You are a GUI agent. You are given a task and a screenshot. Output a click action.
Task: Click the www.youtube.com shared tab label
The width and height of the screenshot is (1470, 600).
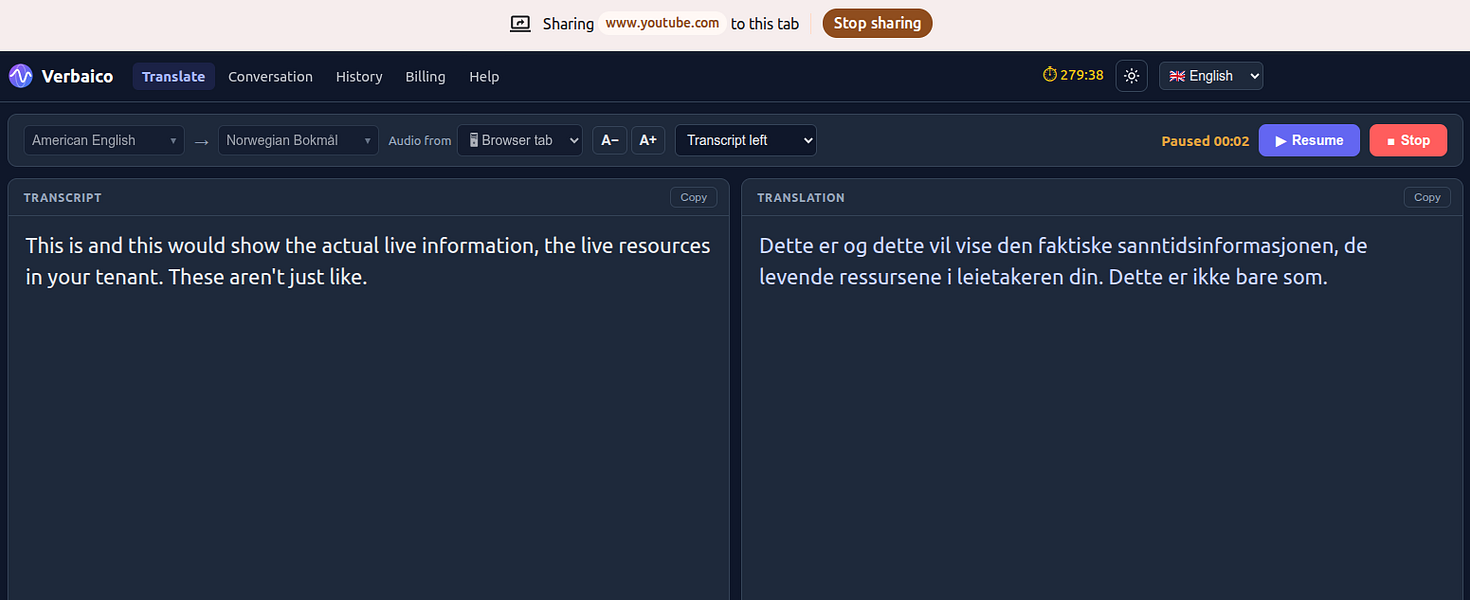[662, 23]
